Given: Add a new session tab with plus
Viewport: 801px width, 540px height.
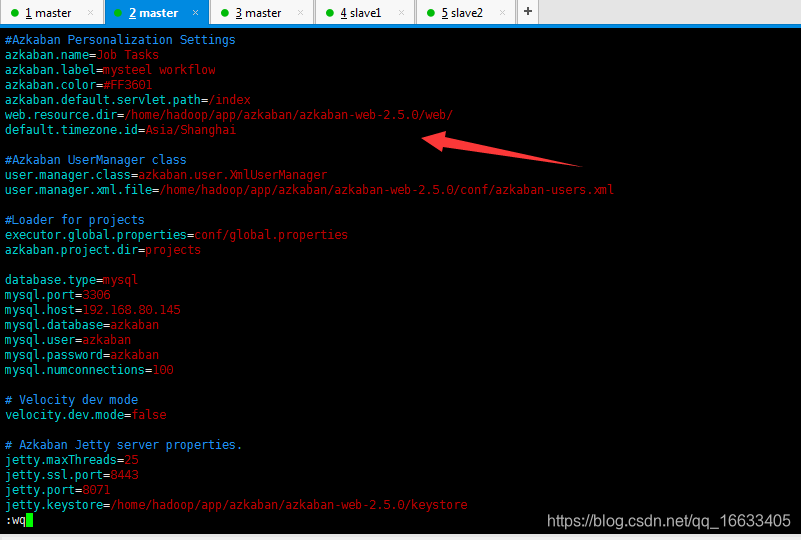Looking at the screenshot, I should pyautogui.click(x=528, y=11).
